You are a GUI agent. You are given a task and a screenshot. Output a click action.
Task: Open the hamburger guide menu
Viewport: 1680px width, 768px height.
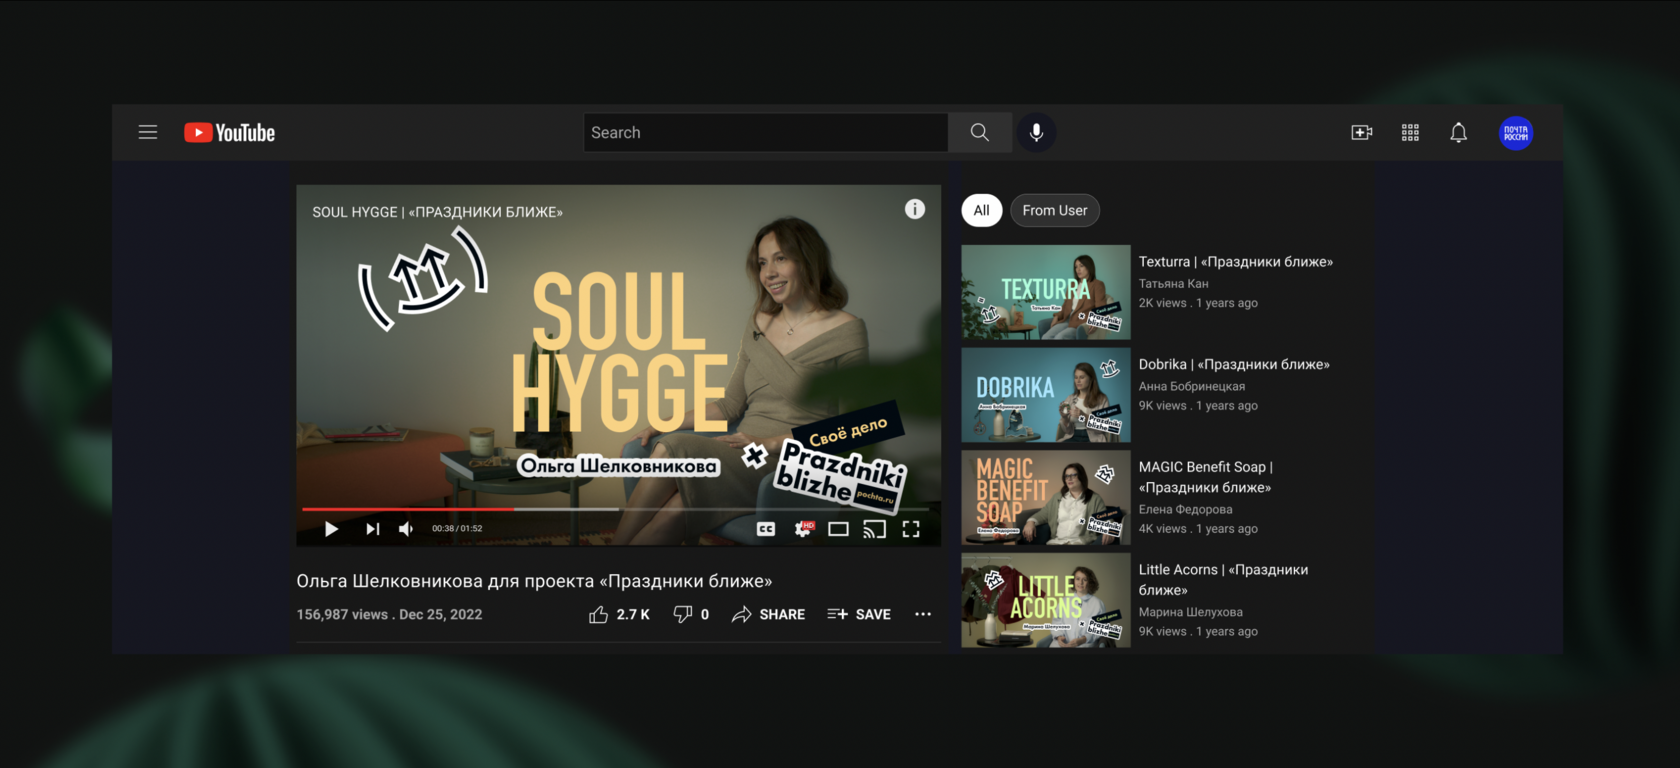click(x=148, y=132)
